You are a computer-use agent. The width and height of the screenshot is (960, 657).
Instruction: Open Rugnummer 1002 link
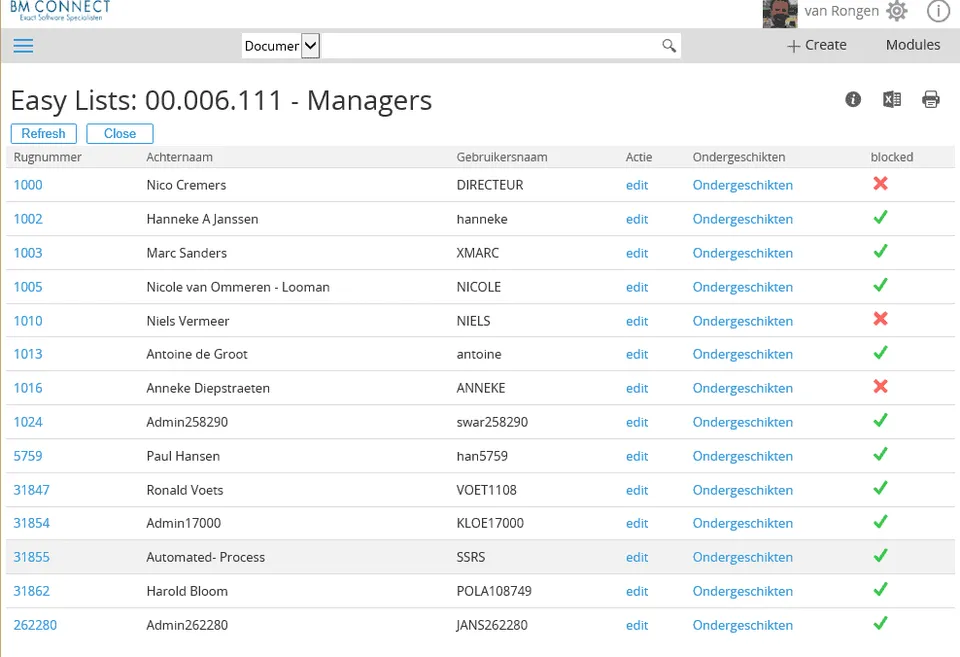[28, 219]
